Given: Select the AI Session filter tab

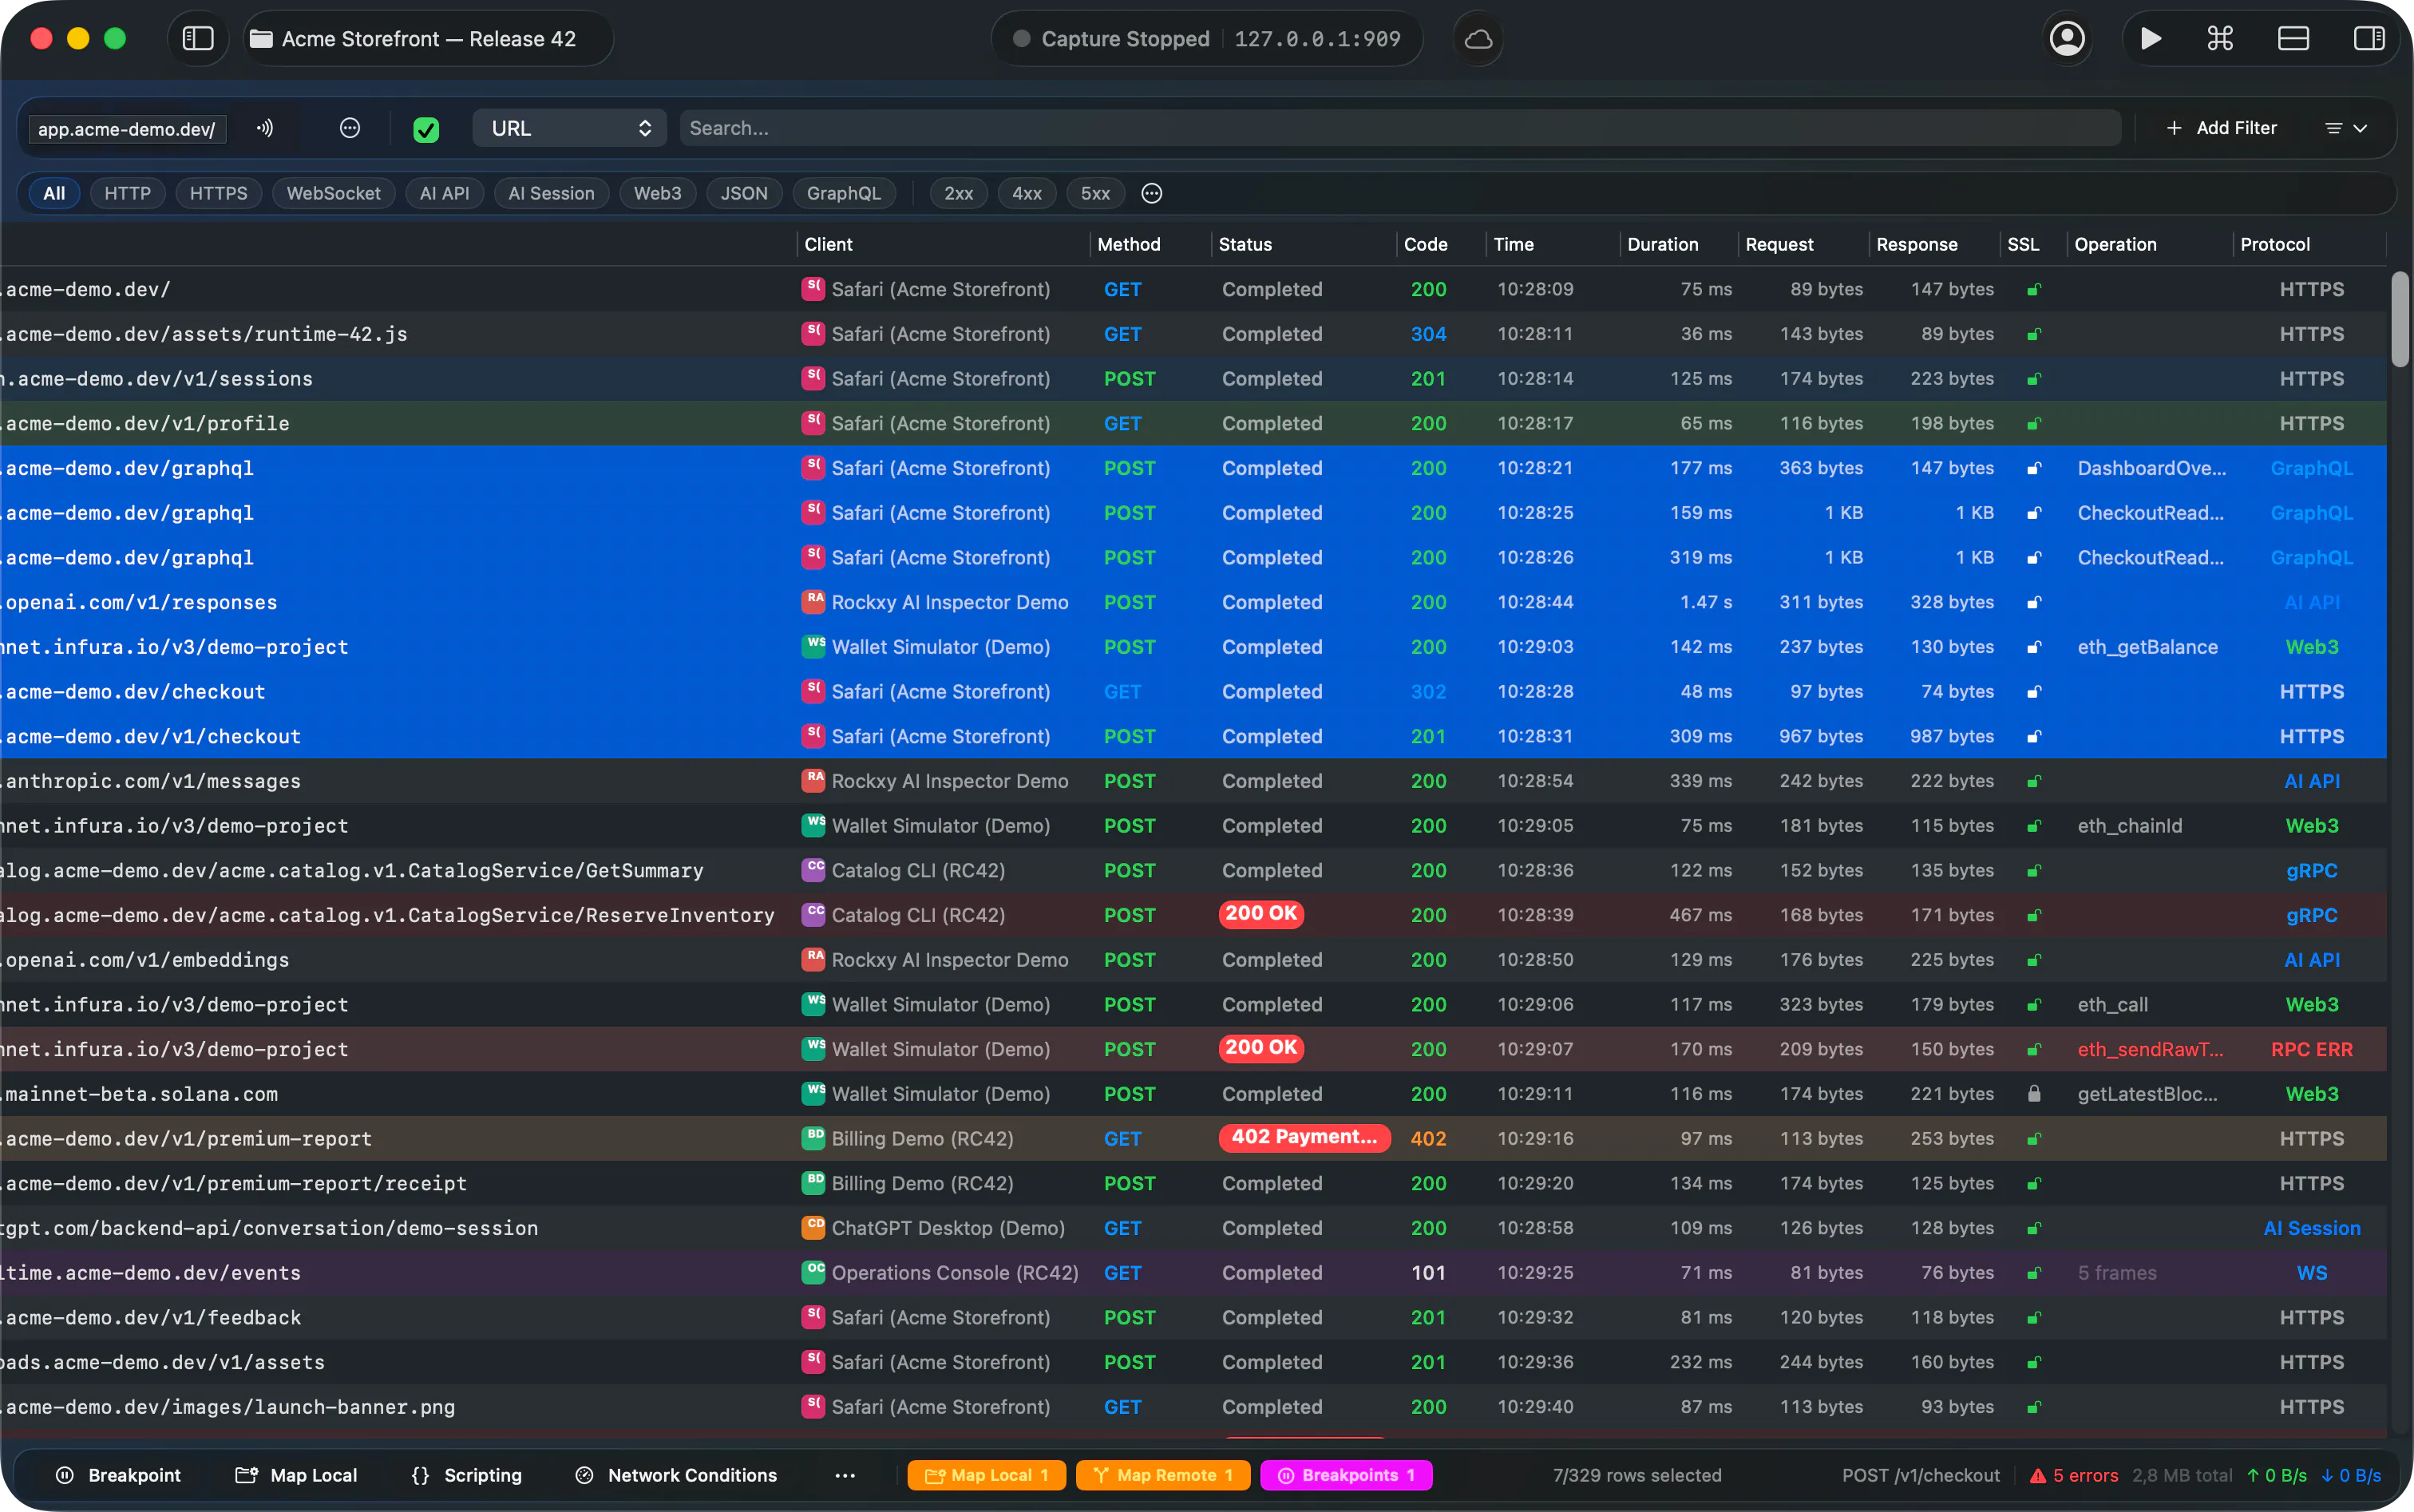Looking at the screenshot, I should point(551,193).
